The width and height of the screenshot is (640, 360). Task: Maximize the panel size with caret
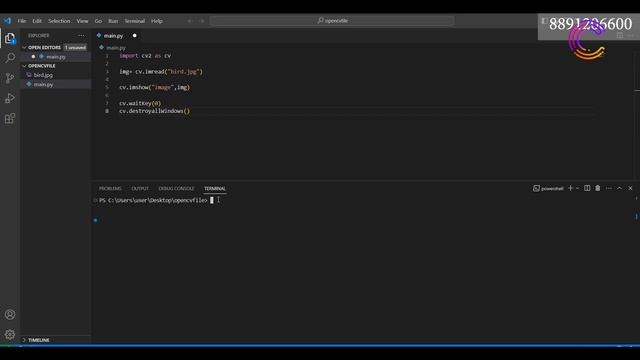pyautogui.click(x=620, y=188)
